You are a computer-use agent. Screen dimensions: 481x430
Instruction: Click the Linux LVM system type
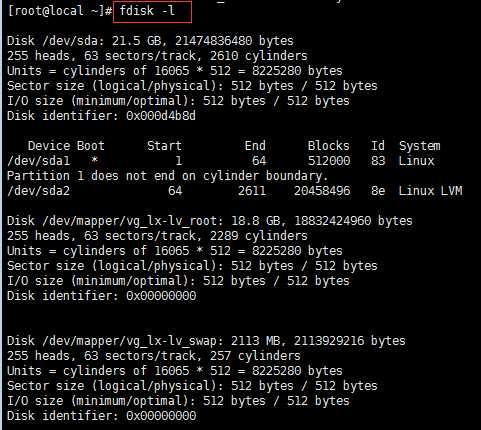click(430, 191)
